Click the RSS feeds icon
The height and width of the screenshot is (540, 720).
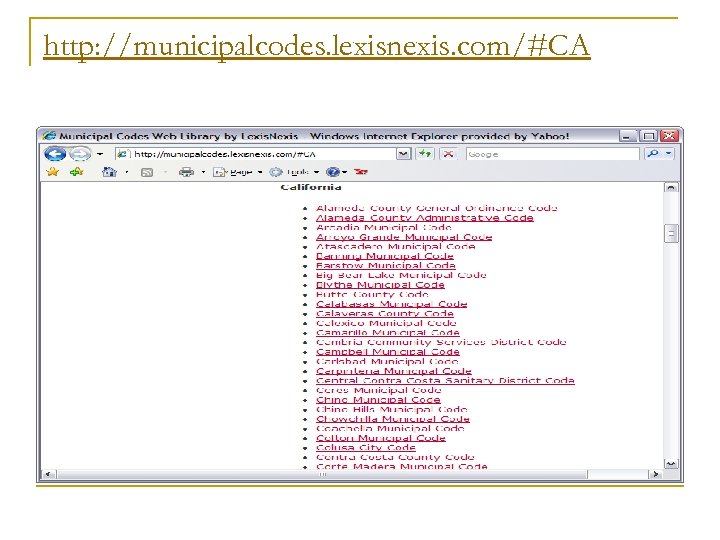pos(147,172)
